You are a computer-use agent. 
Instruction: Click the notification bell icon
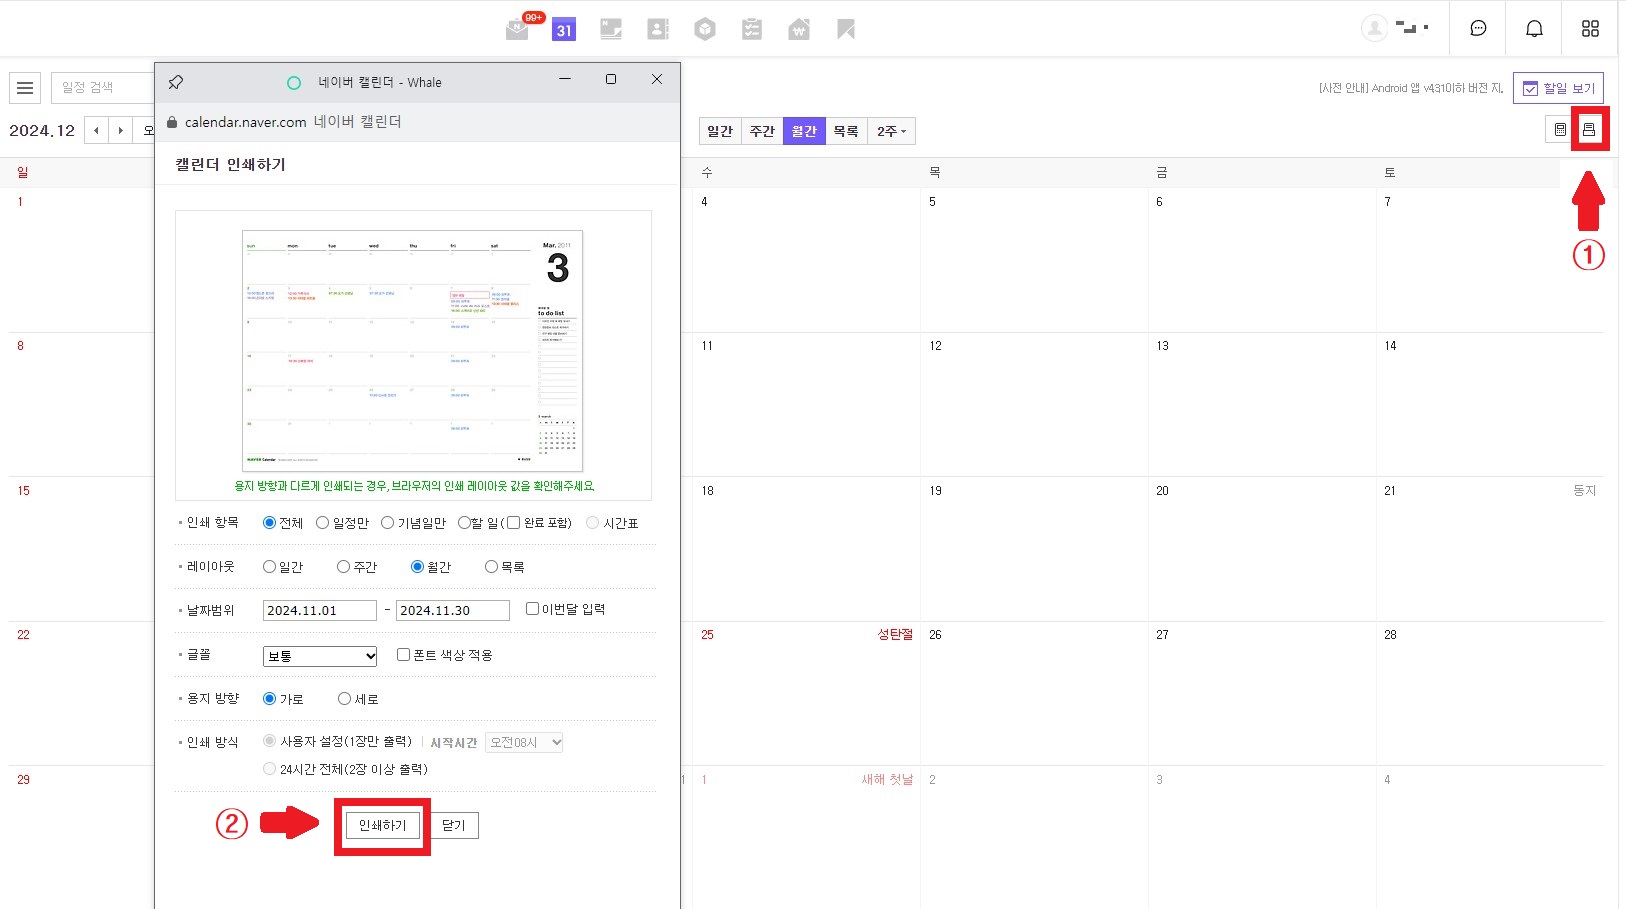coord(1534,28)
